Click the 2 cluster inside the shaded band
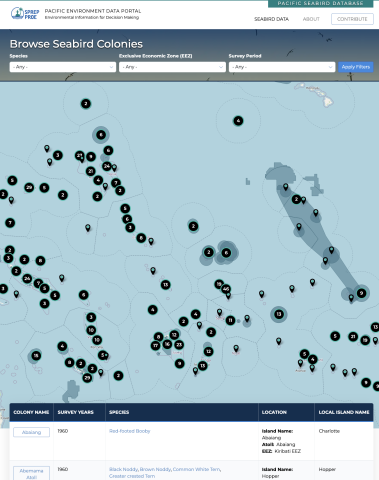 point(296,199)
